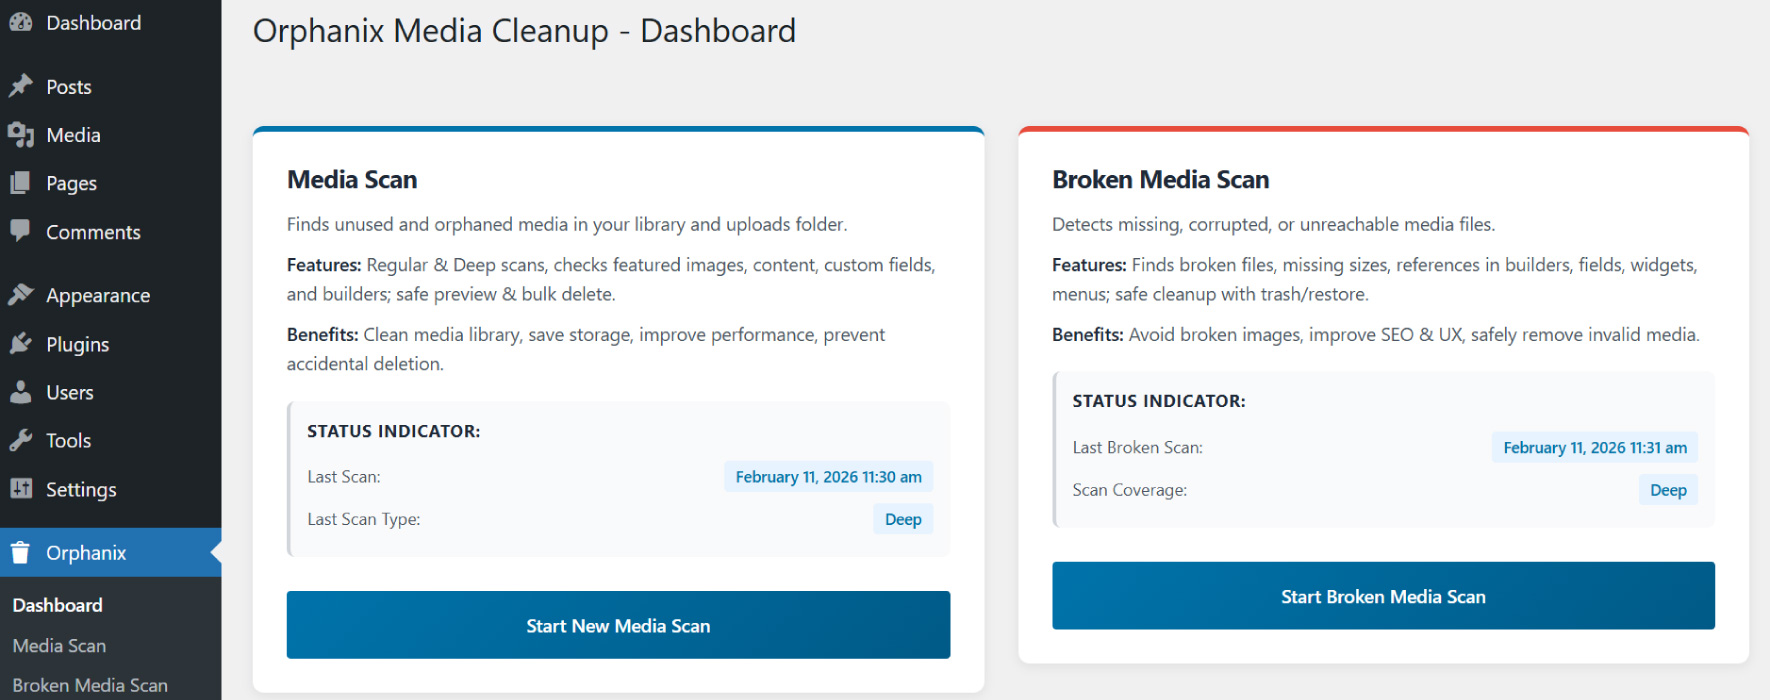The image size is (1770, 700).
Task: Start New Media Scan
Action: 618,625
